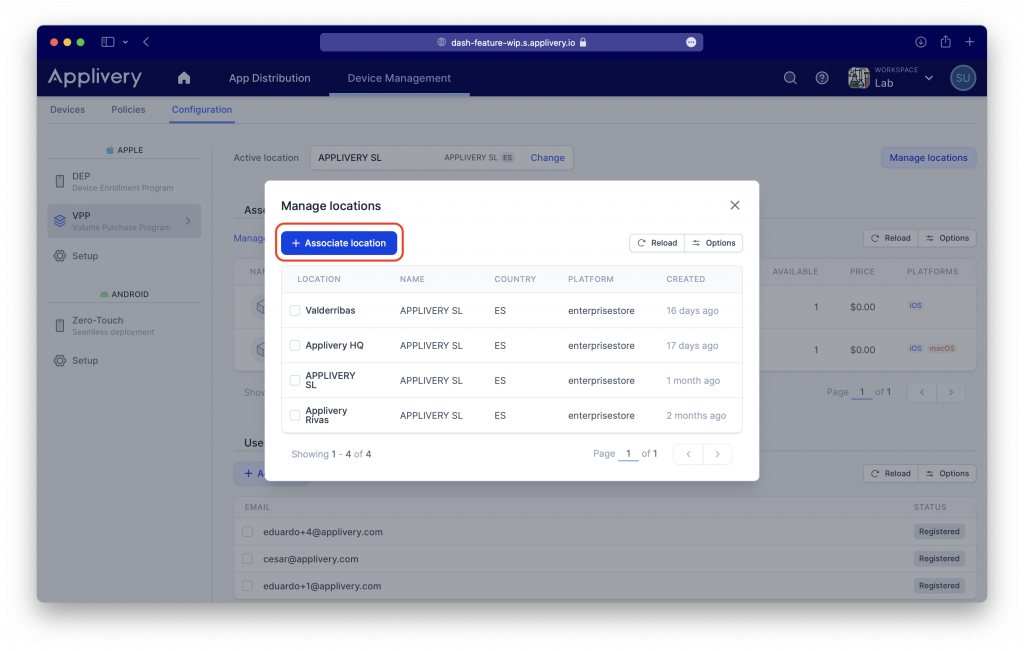This screenshot has width=1024, height=651.
Task: Open the home icon in navigation bar
Action: pyautogui.click(x=184, y=78)
